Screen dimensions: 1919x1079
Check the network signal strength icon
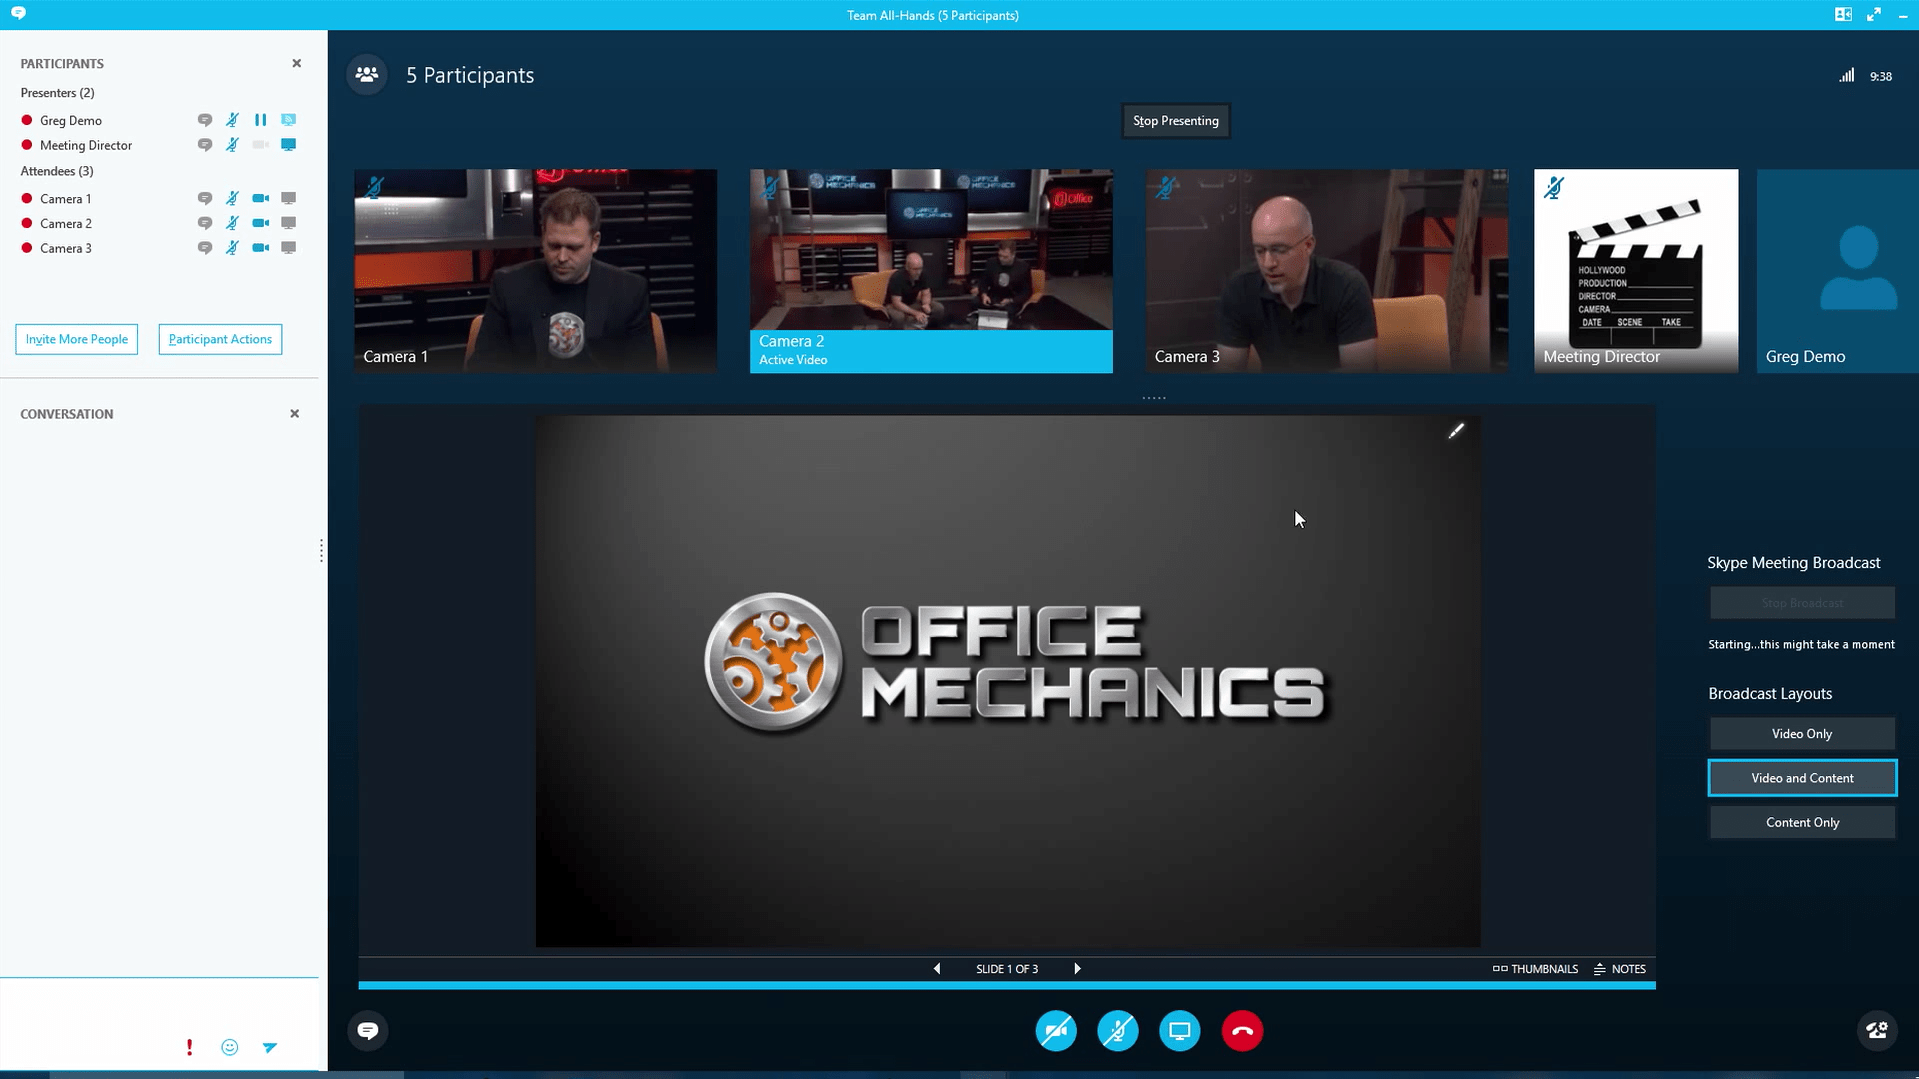coord(1846,76)
